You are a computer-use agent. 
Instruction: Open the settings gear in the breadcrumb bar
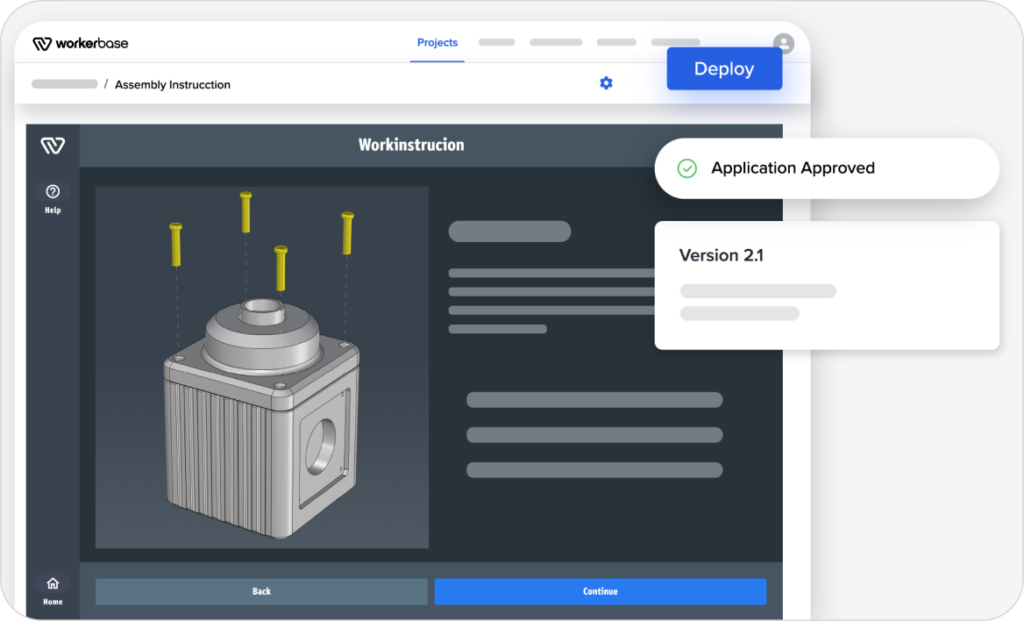click(606, 83)
